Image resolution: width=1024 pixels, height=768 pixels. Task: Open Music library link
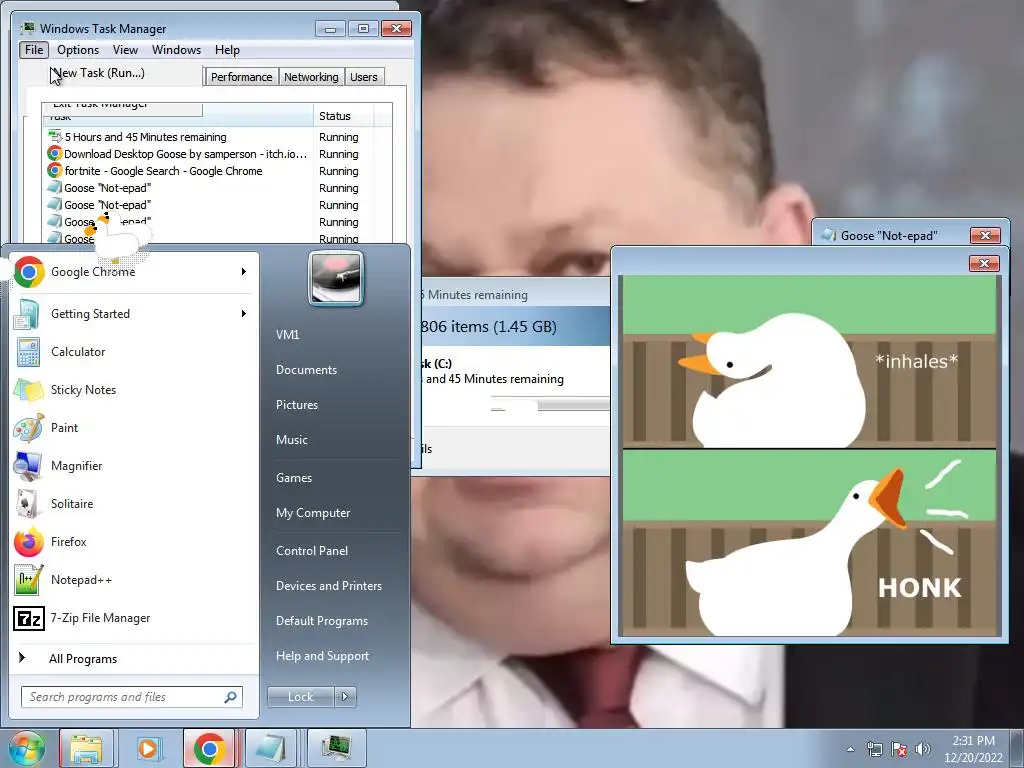coord(291,440)
